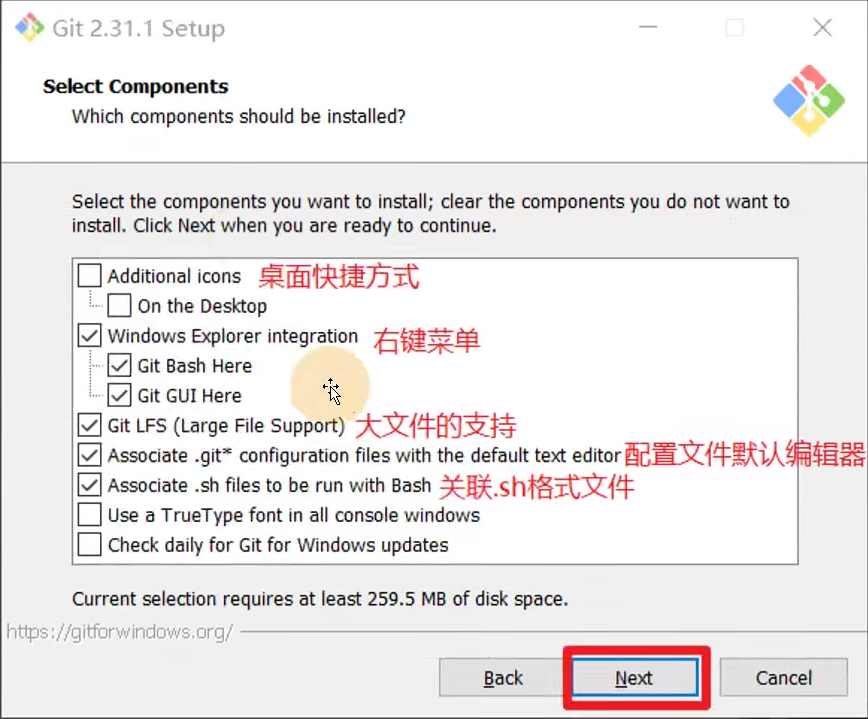Uncheck Windows Explorer integration

point(90,335)
